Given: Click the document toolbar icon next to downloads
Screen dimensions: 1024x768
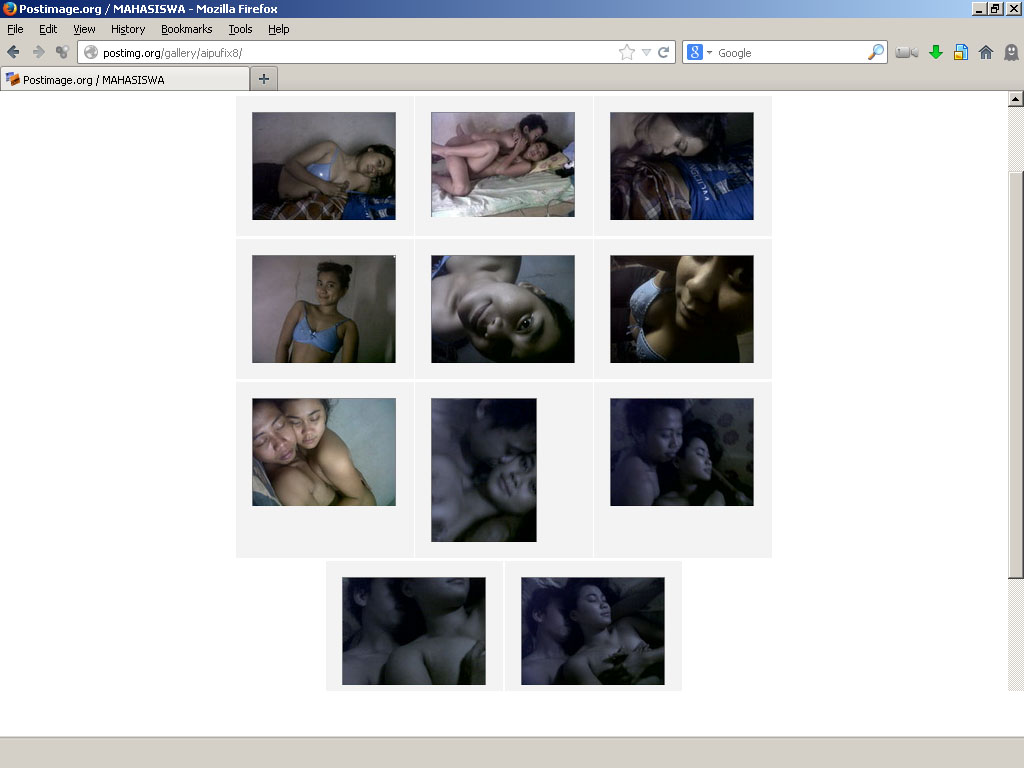Looking at the screenshot, I should (960, 52).
